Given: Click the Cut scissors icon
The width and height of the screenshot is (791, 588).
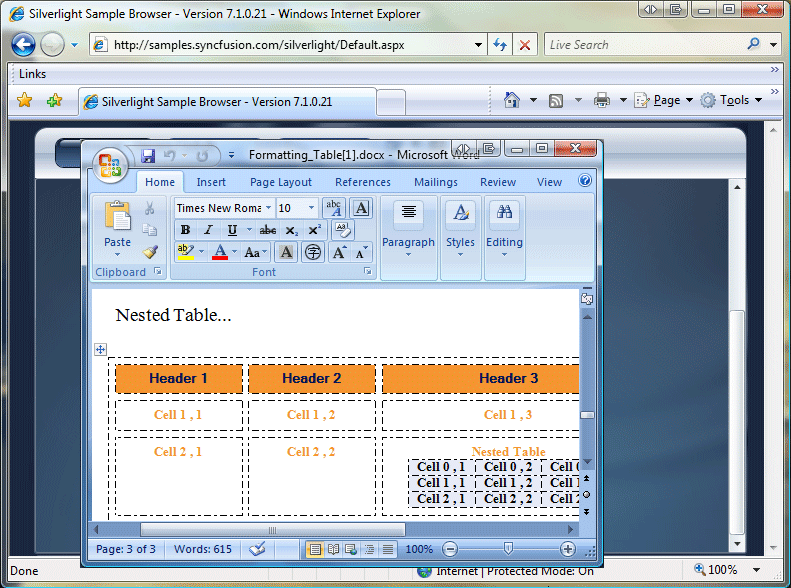Looking at the screenshot, I should point(150,208).
